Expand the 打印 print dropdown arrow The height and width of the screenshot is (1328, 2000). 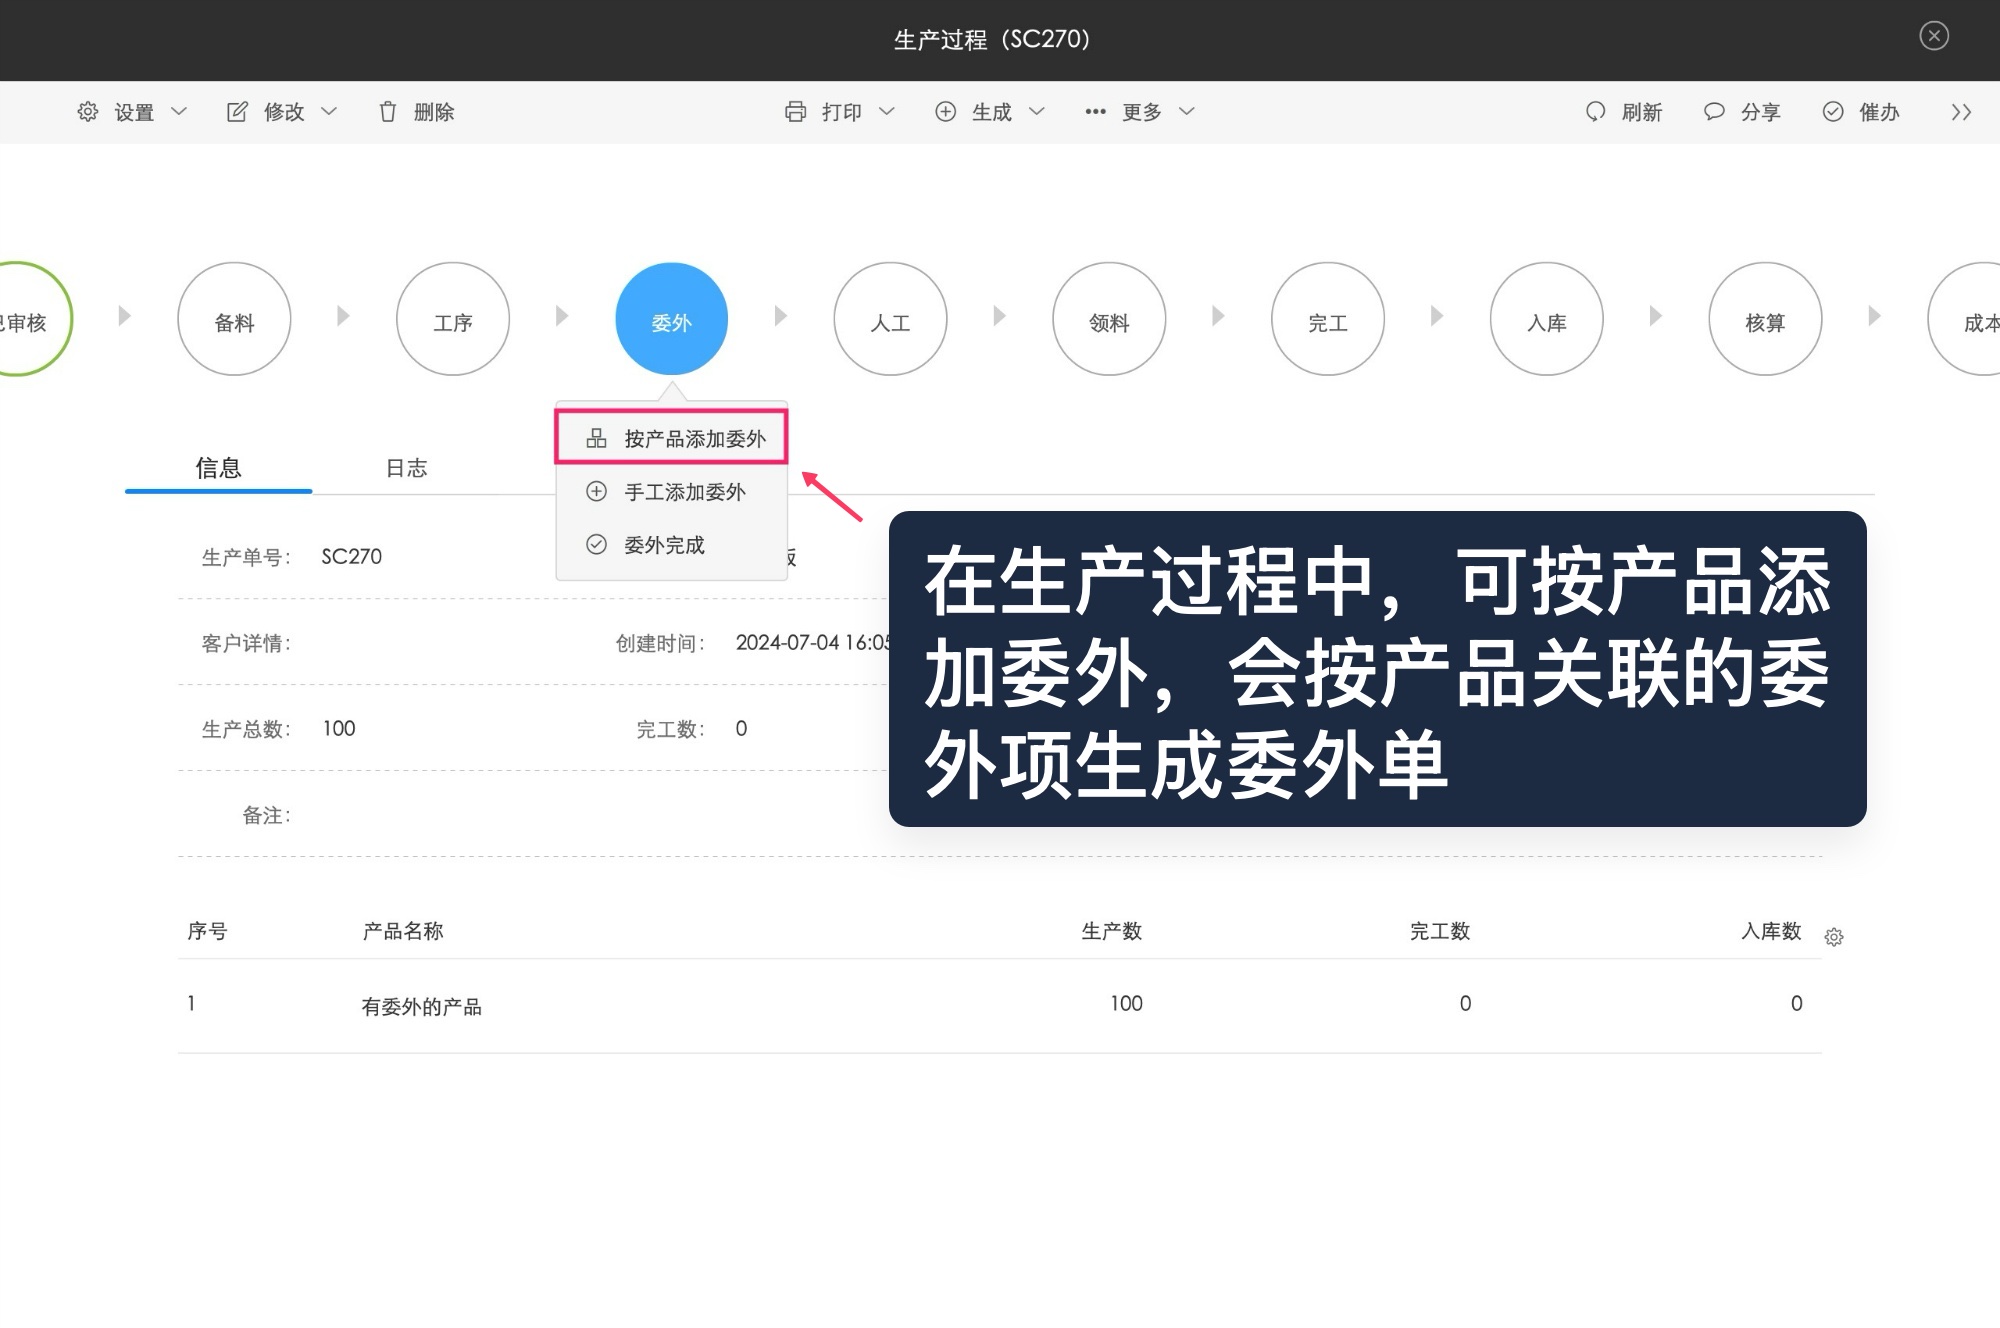coord(888,112)
